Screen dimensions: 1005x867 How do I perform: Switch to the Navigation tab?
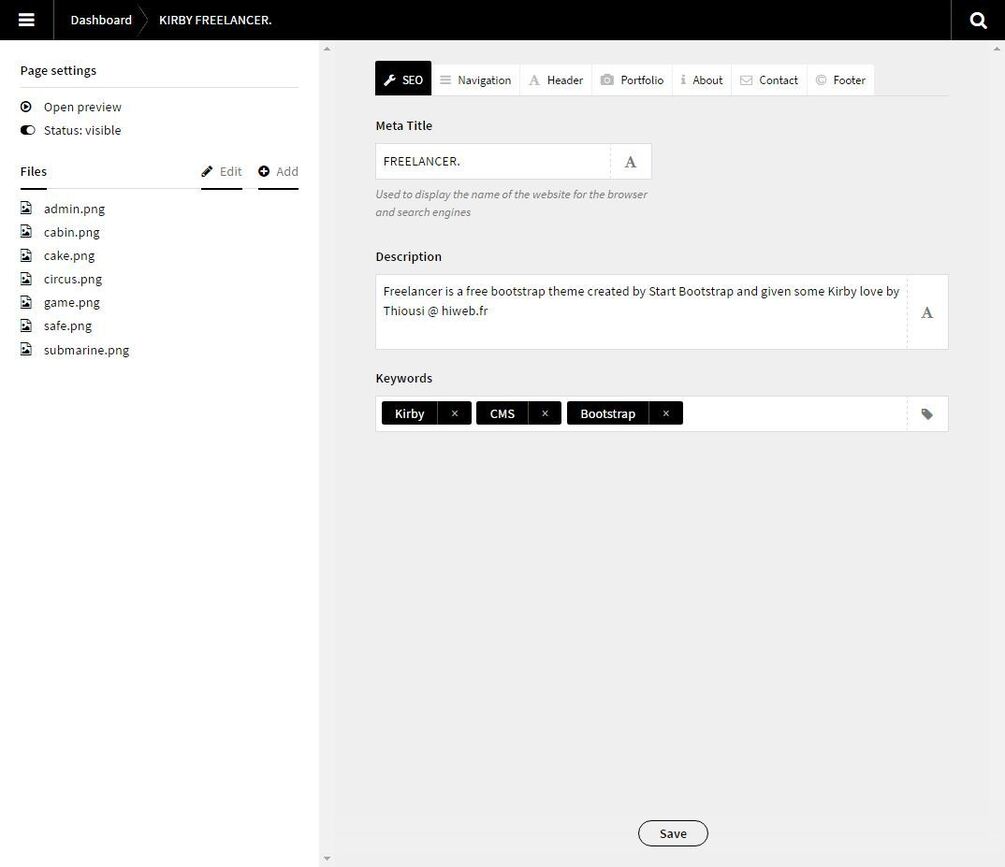pos(475,80)
